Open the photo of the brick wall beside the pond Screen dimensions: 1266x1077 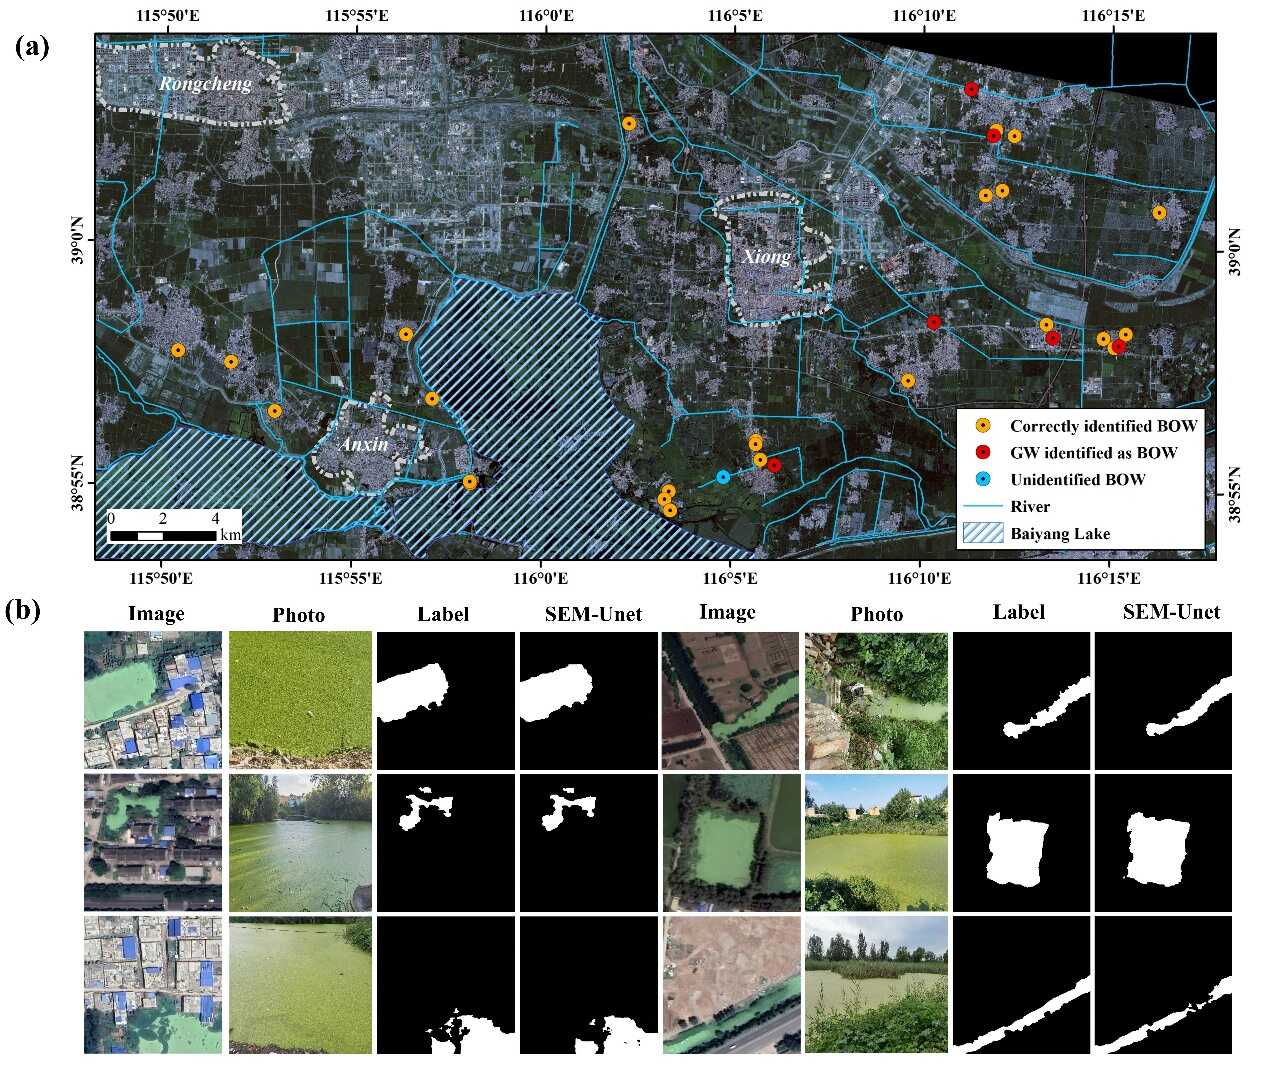point(876,700)
